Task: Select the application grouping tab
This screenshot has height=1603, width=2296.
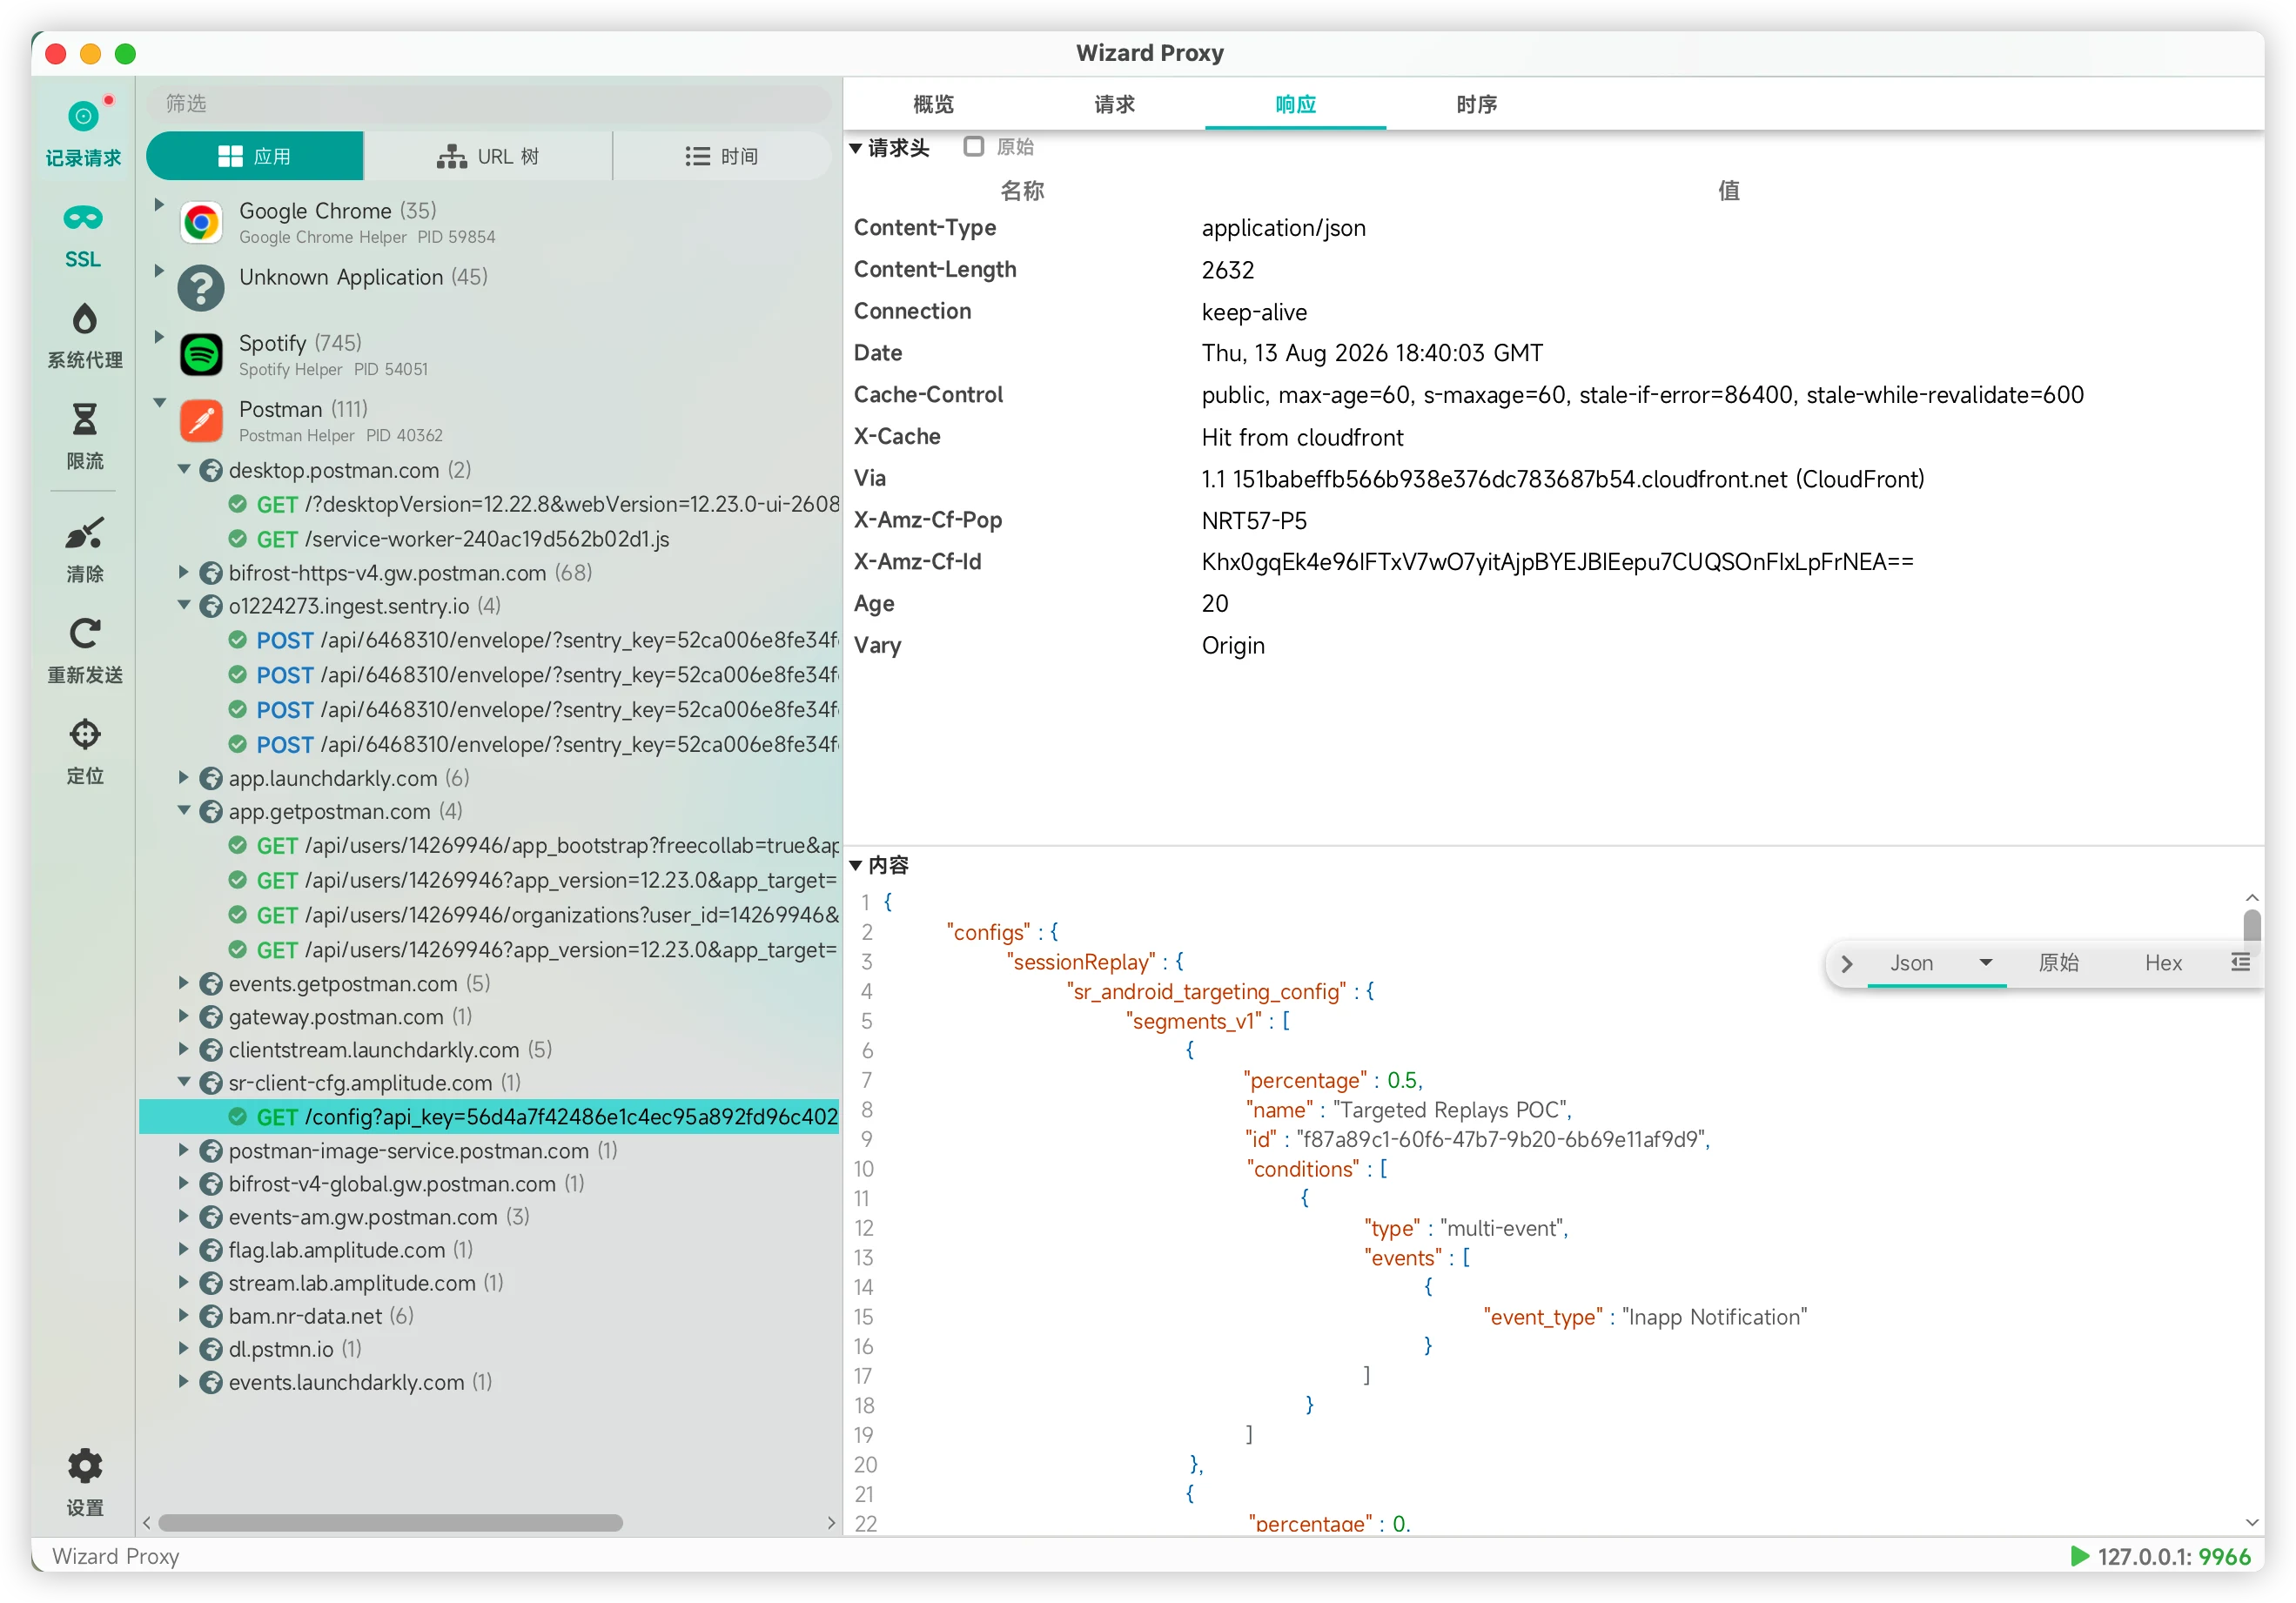Action: pyautogui.click(x=255, y=156)
